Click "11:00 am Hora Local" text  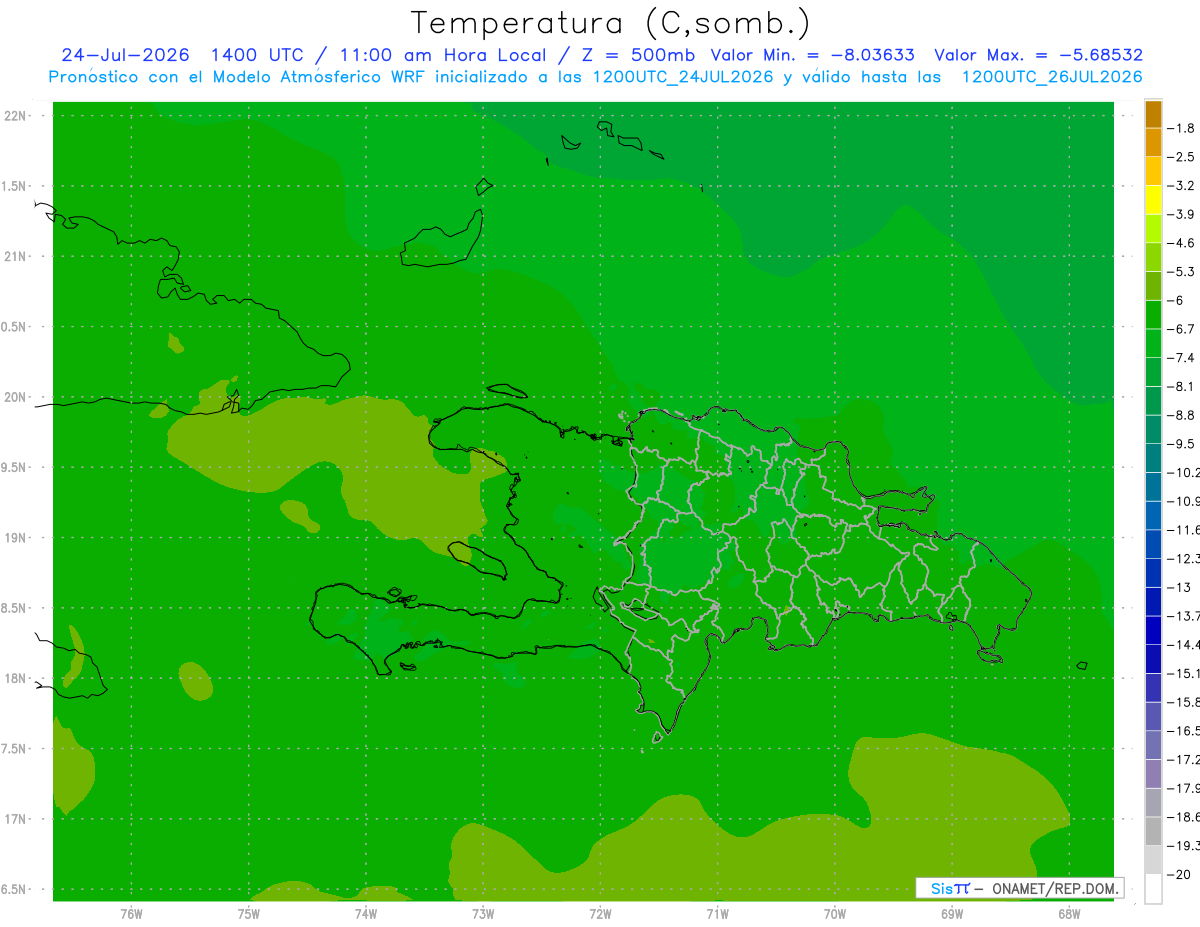(x=441, y=55)
